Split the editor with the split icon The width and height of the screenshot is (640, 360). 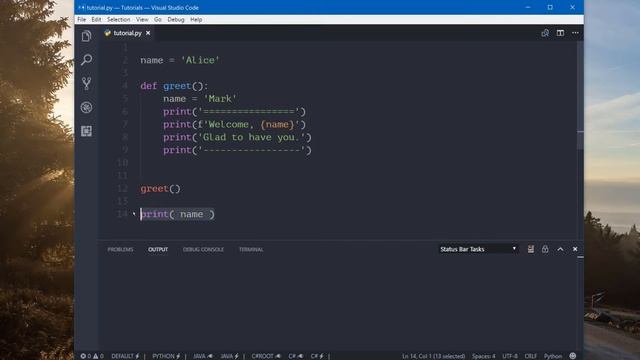560,33
